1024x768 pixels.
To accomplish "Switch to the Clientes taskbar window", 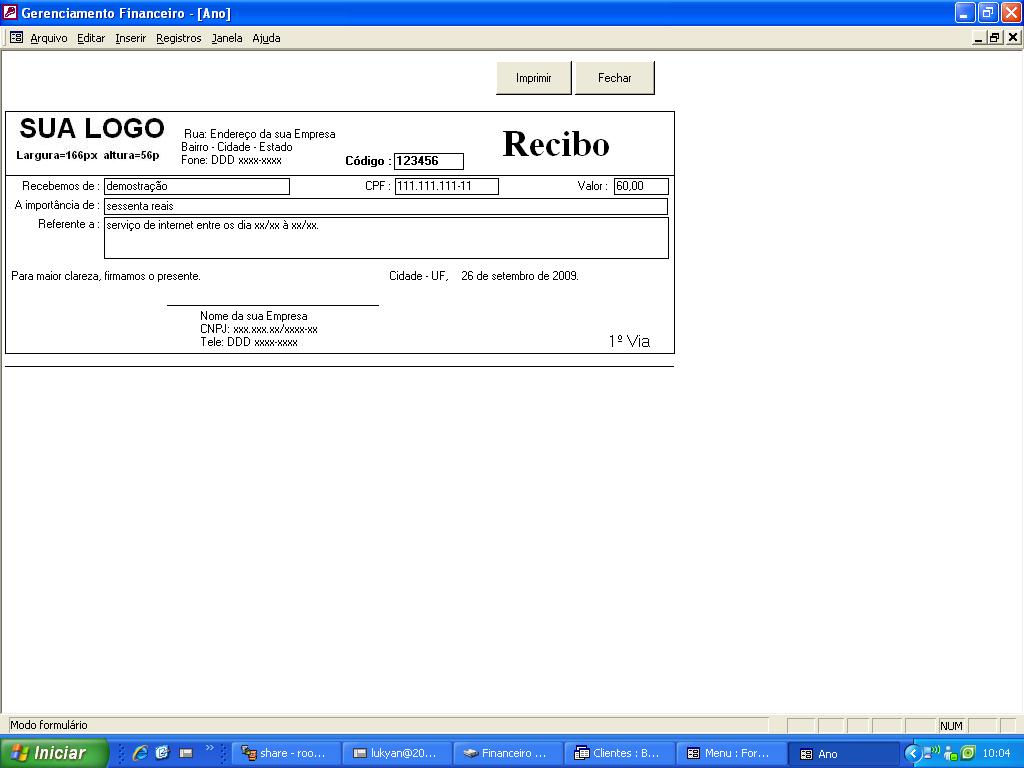I will coord(618,753).
